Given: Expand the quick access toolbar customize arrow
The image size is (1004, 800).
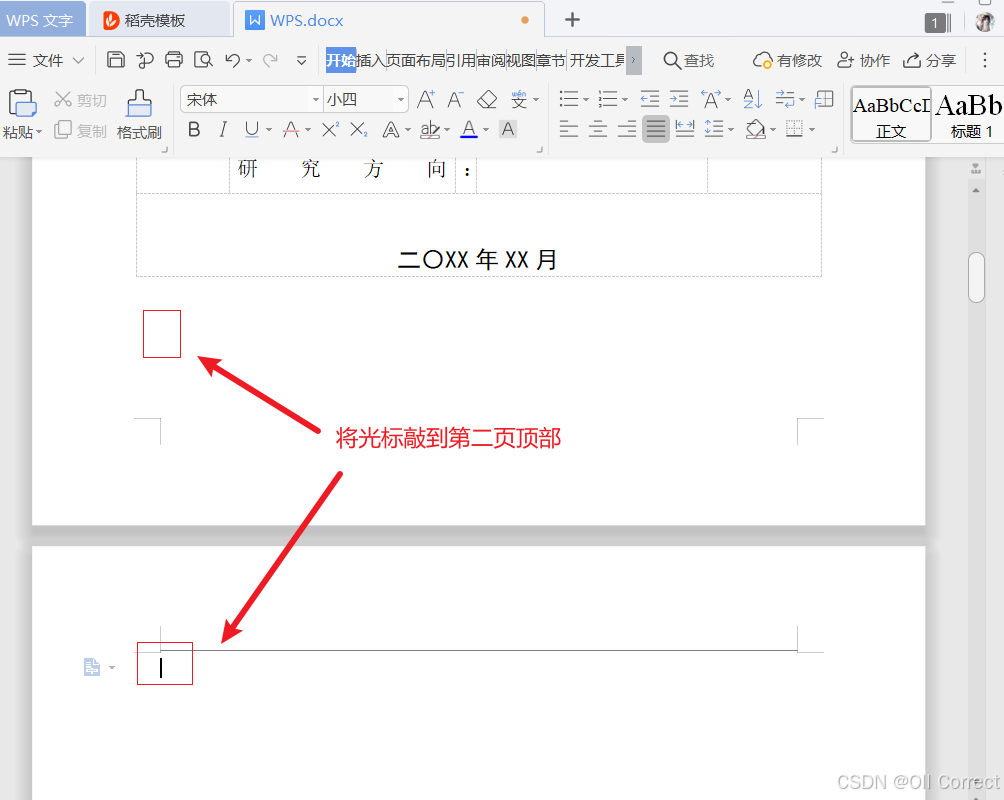Looking at the screenshot, I should [x=301, y=60].
